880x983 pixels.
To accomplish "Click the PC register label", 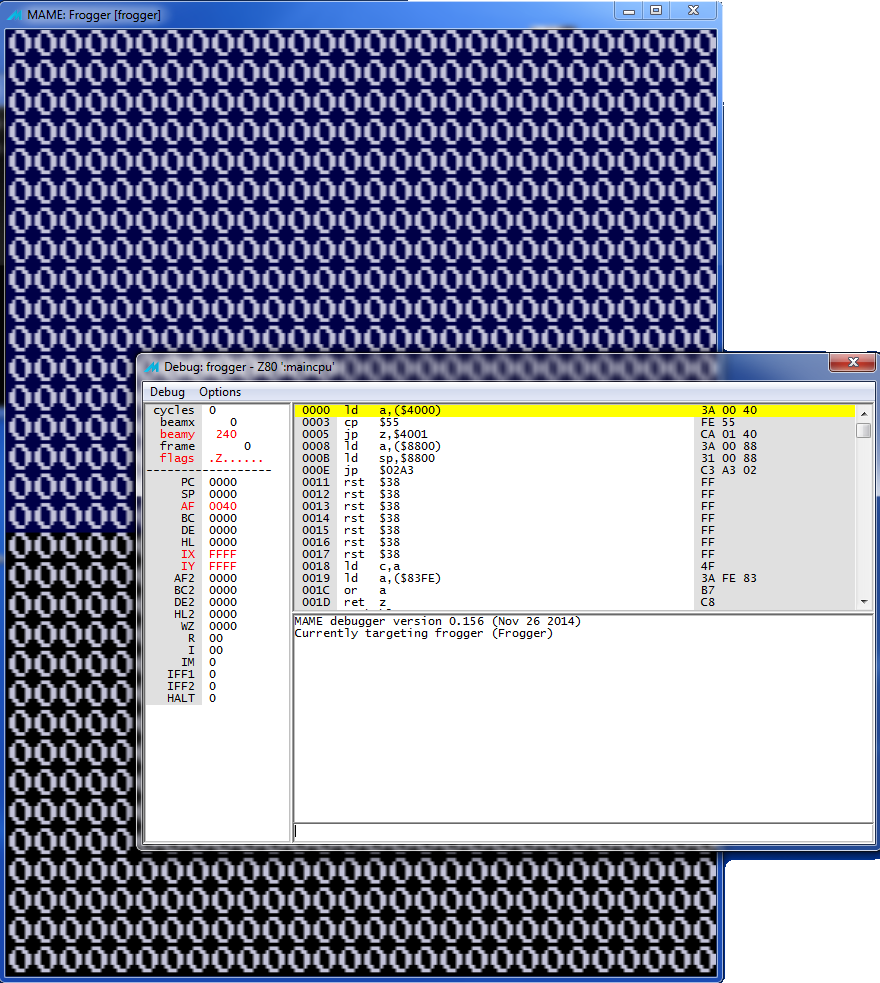I will point(188,482).
